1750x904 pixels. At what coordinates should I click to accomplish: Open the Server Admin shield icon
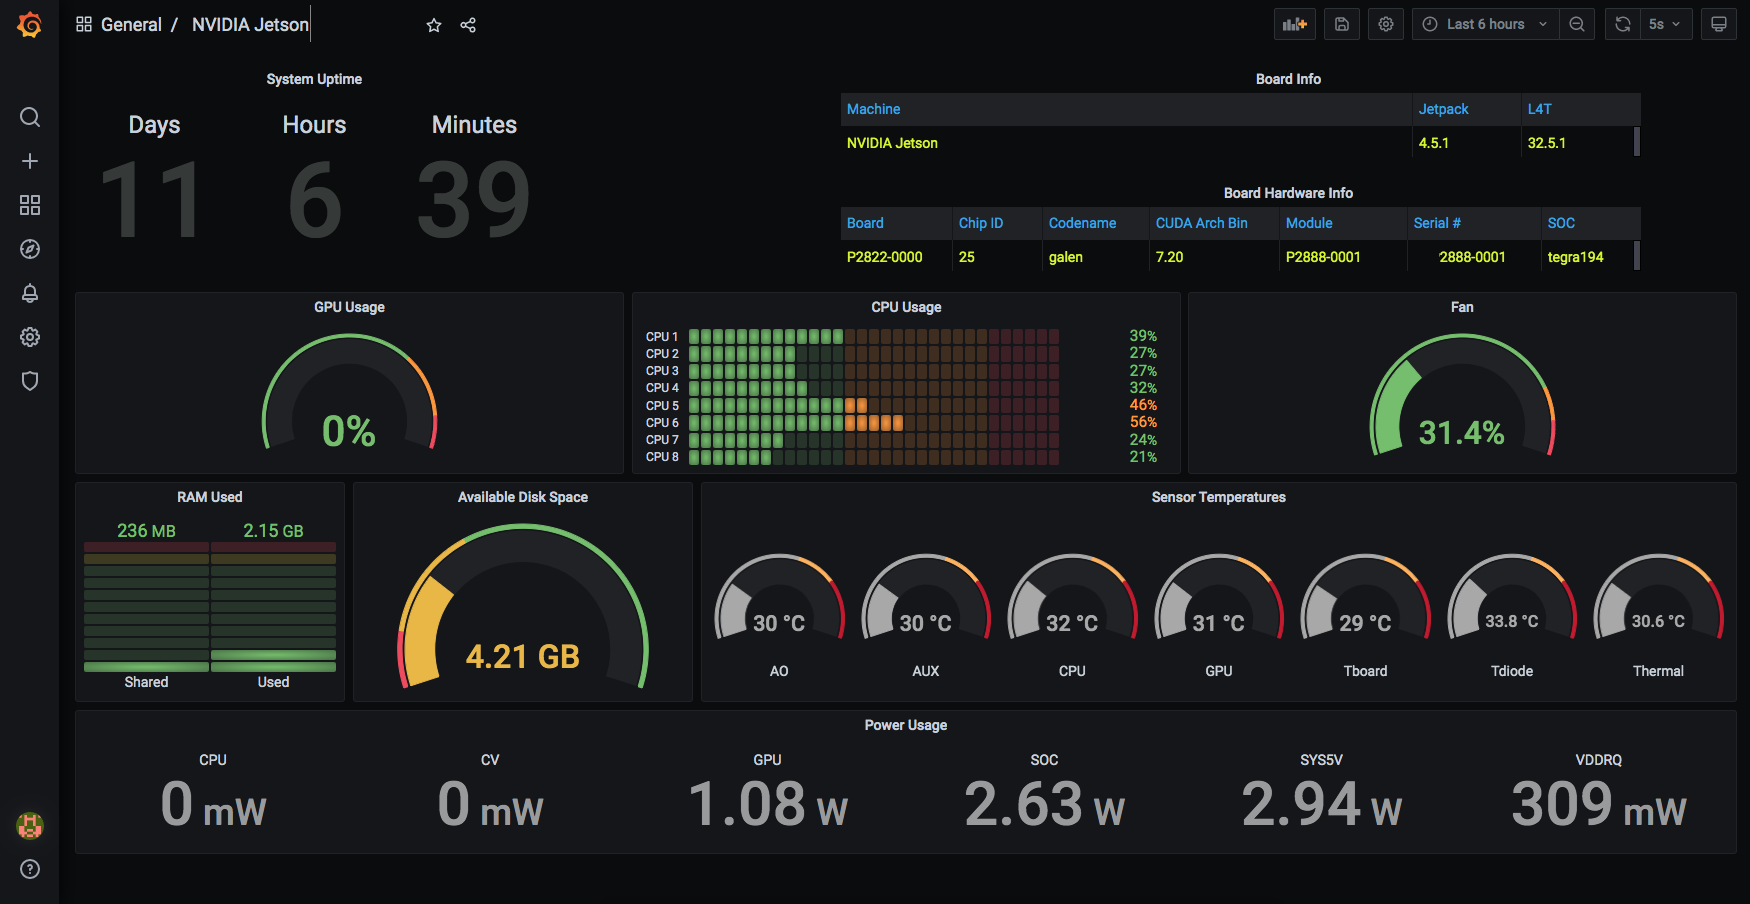click(30, 381)
